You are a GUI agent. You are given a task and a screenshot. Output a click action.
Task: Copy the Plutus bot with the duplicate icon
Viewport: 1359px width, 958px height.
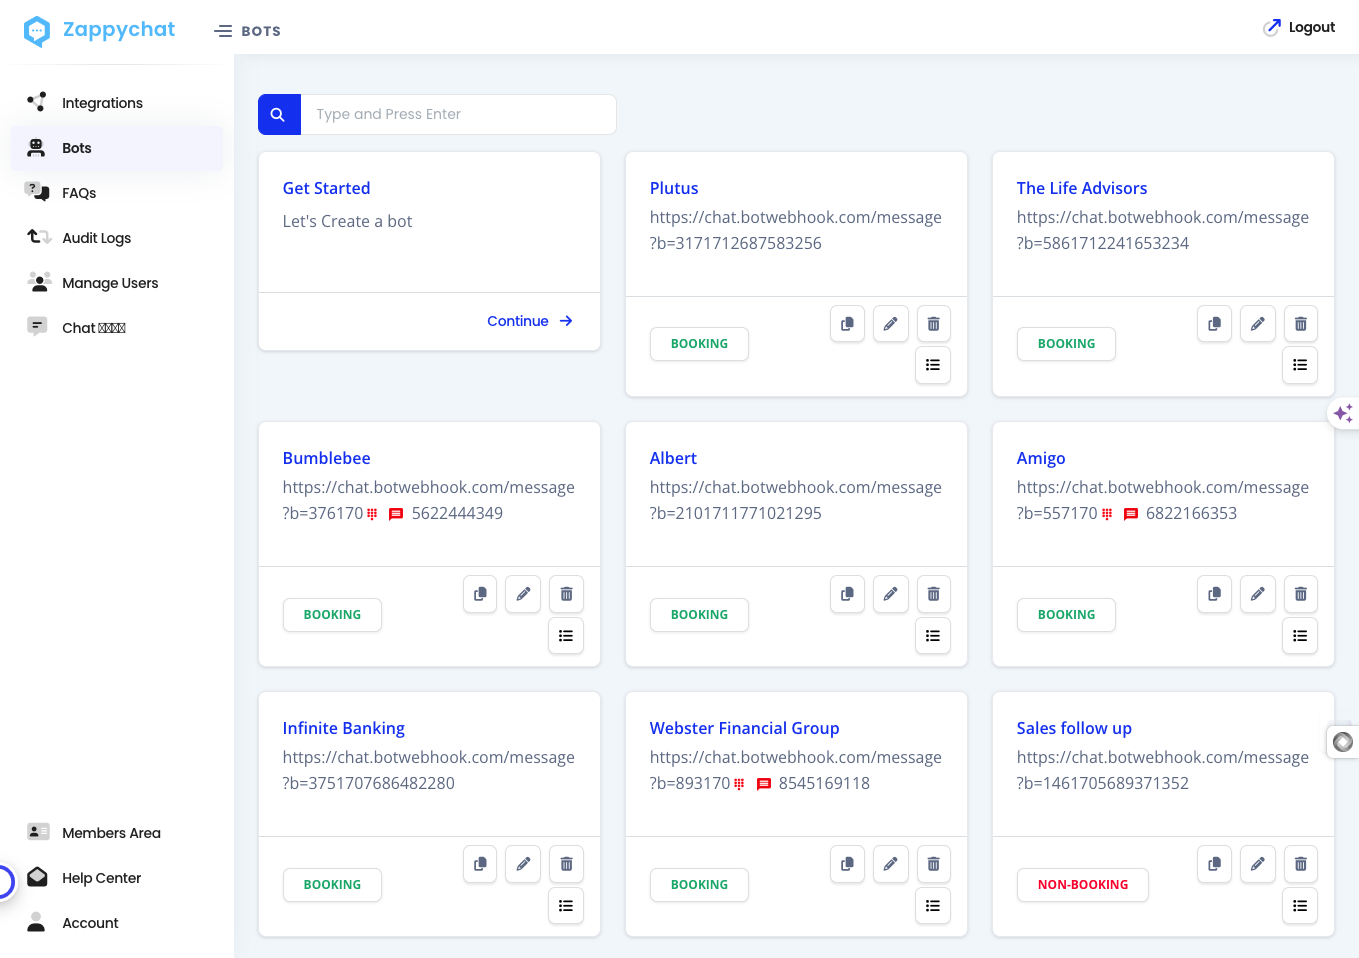pos(847,324)
